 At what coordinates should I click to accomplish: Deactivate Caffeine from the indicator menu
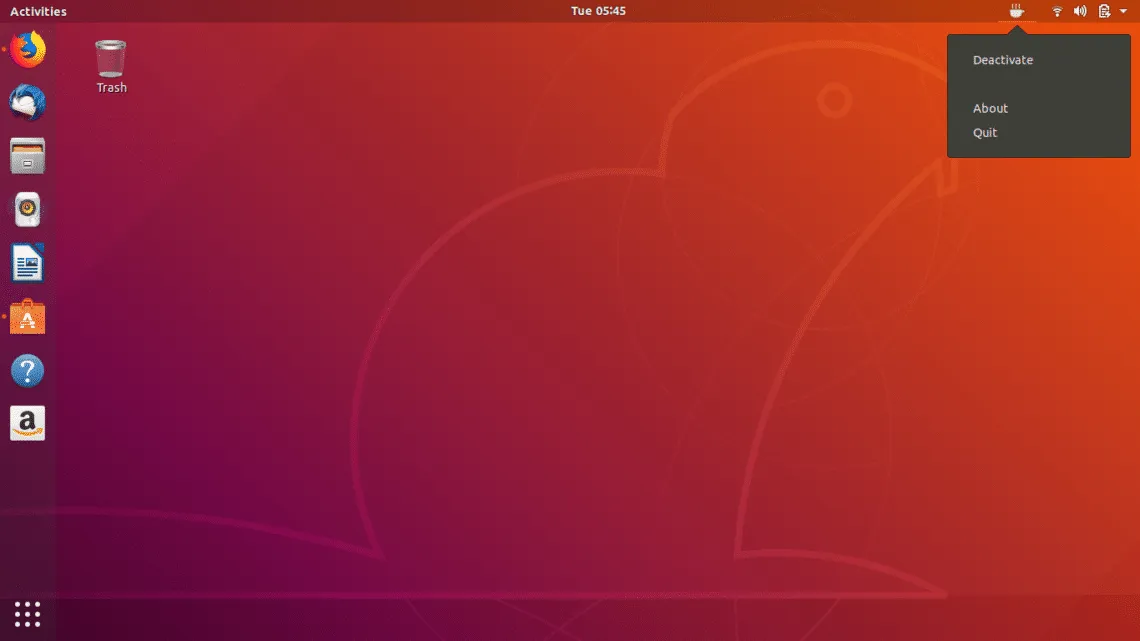1003,60
